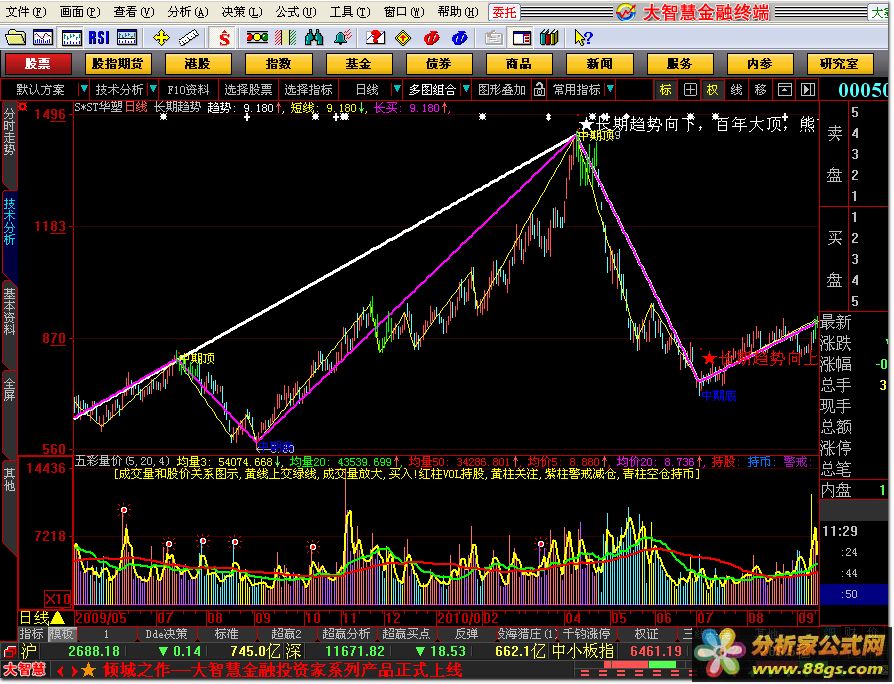The image size is (894, 684).
Task: Click the grid 田 icon in chart toolbar
Action: click(x=690, y=89)
